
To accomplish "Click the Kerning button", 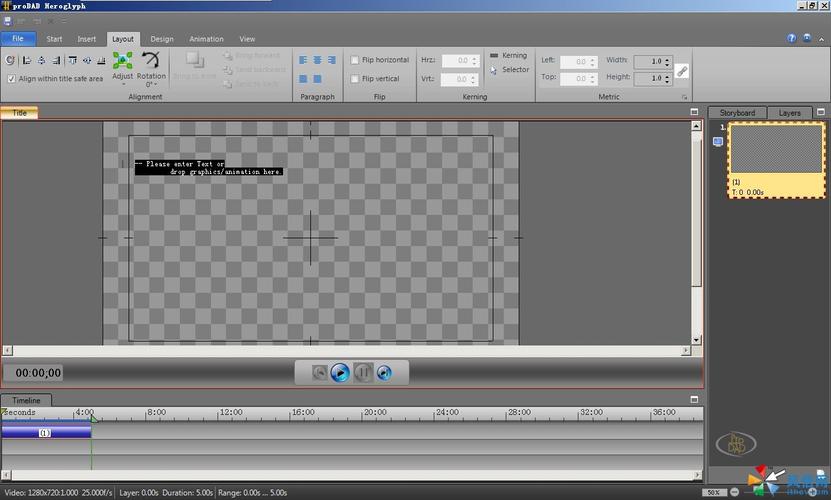I will coord(508,56).
